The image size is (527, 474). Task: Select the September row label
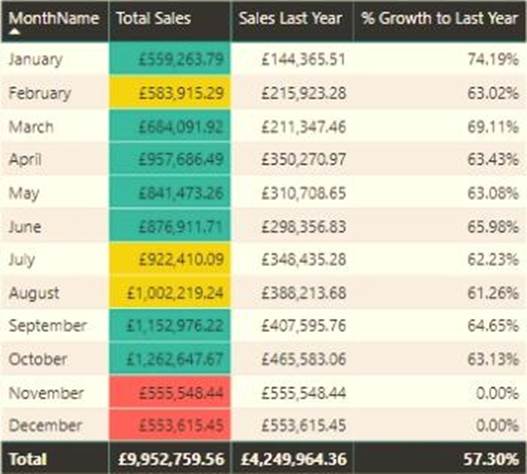(x=48, y=326)
